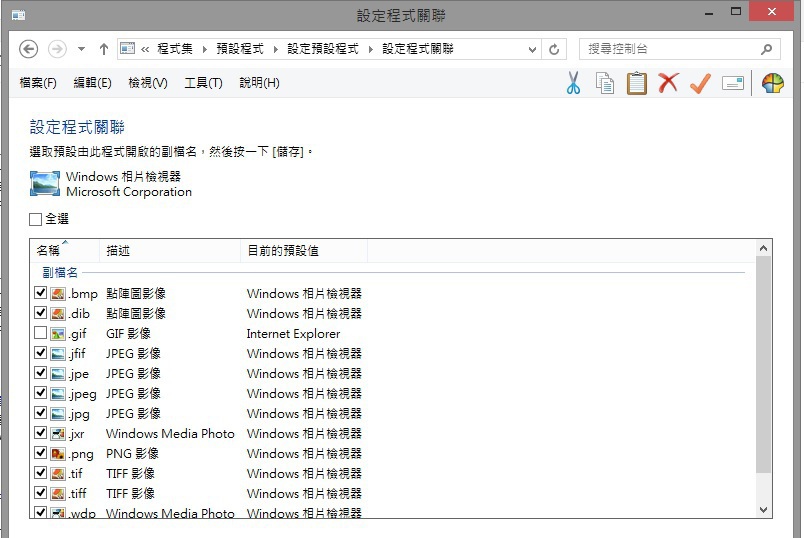
Task: Click the .png file type icon
Action: pyautogui.click(x=58, y=454)
